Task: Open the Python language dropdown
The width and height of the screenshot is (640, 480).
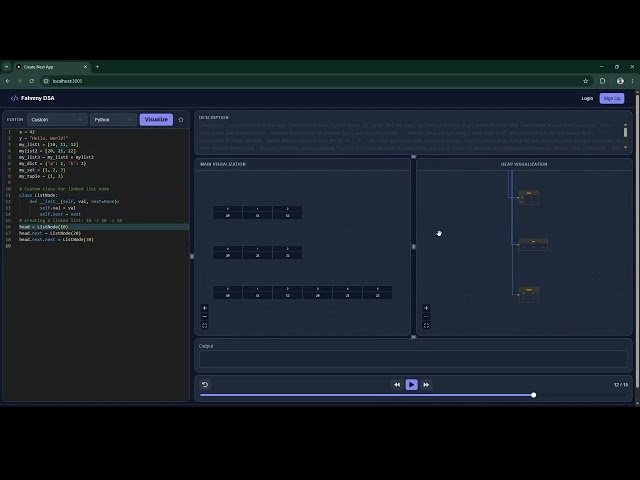Action: (x=113, y=120)
